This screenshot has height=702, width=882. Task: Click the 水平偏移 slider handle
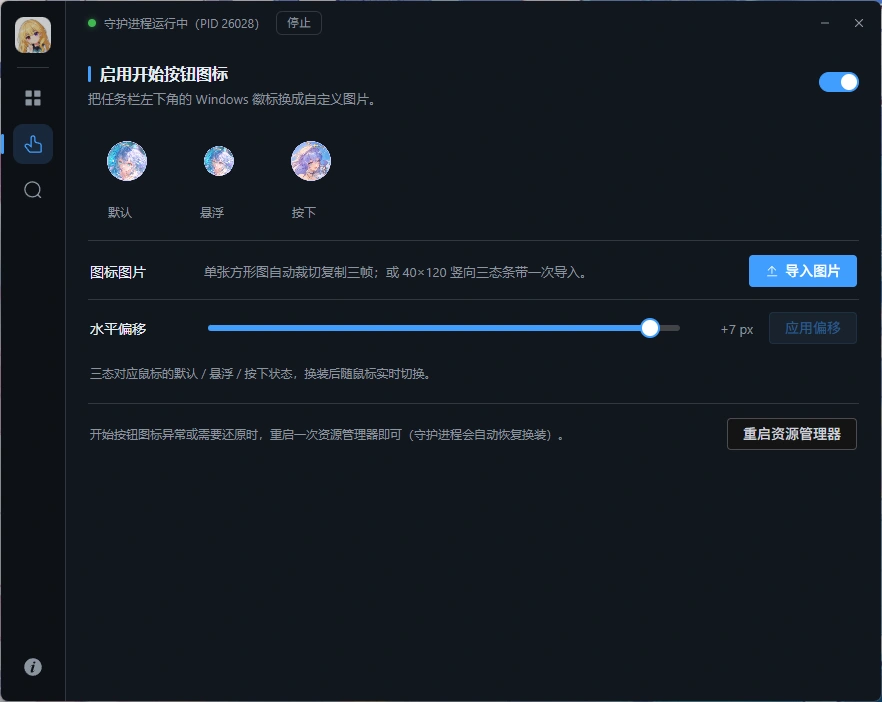coord(650,328)
